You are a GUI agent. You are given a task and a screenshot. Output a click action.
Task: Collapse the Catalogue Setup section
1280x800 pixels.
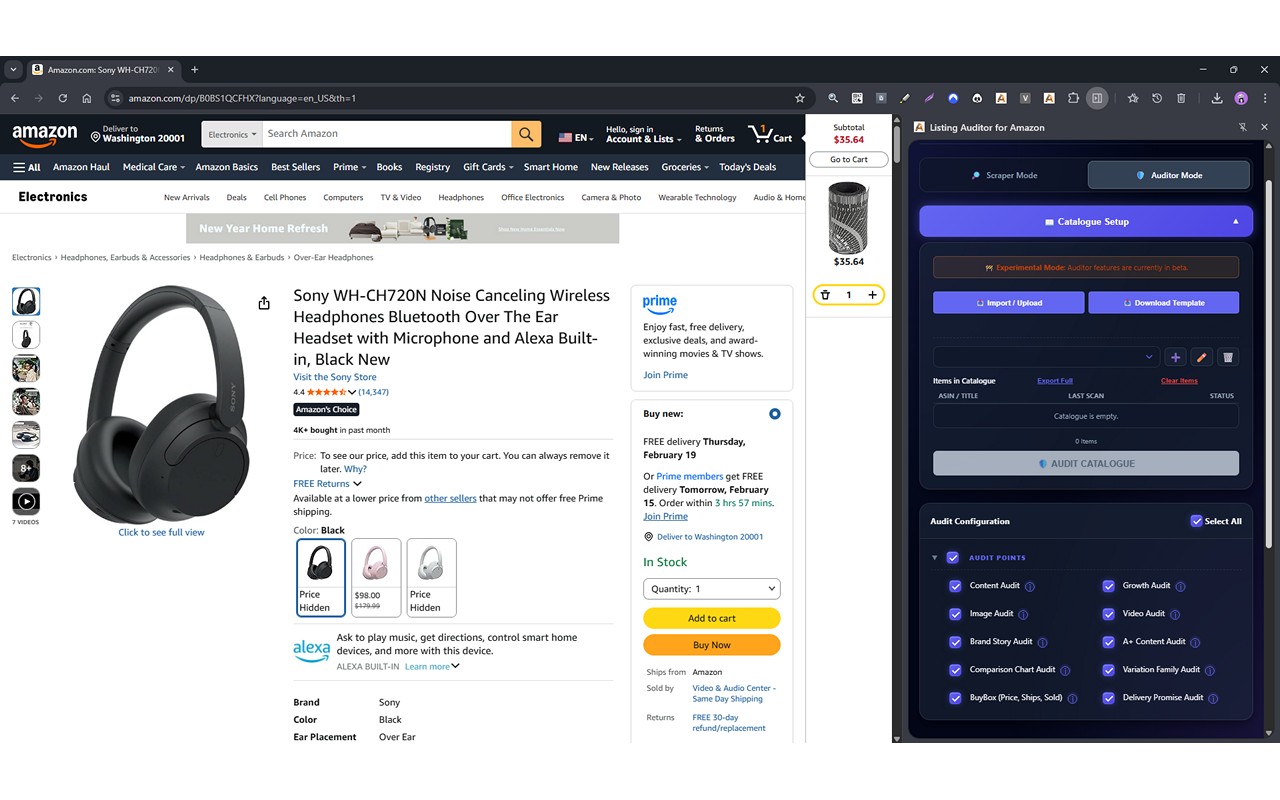coord(1086,221)
